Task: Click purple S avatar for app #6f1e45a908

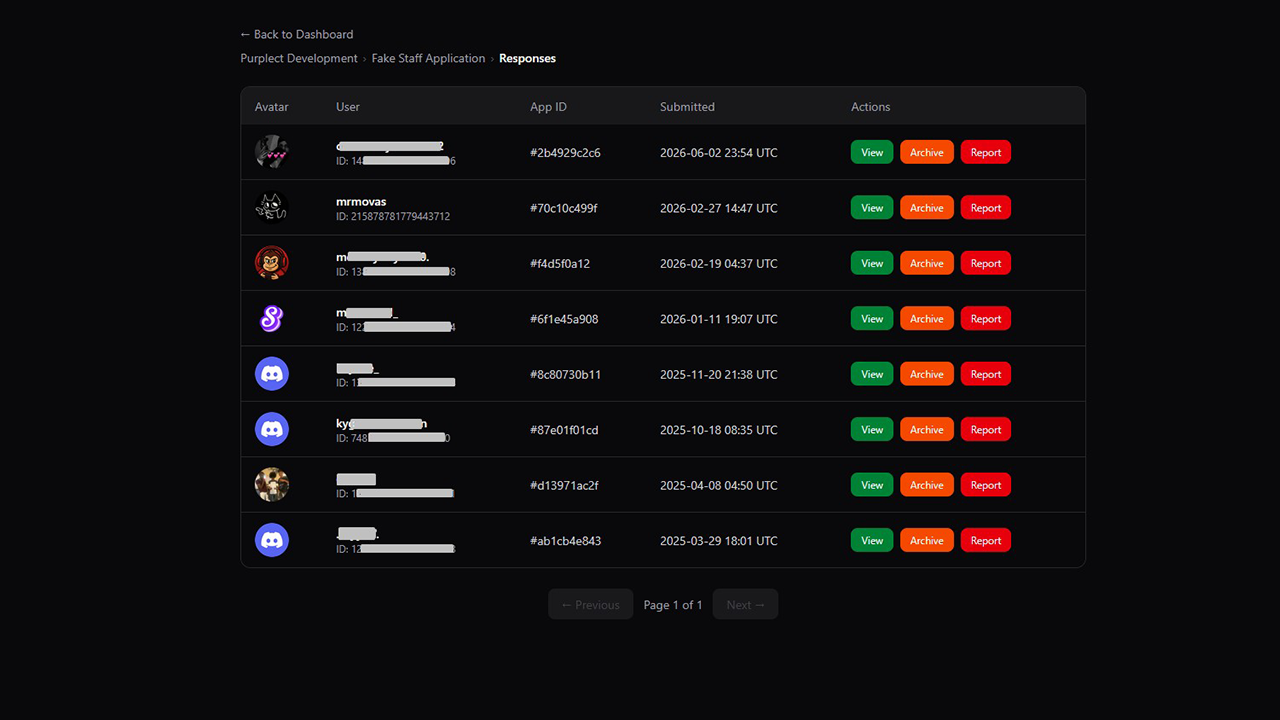Action: tap(272, 319)
